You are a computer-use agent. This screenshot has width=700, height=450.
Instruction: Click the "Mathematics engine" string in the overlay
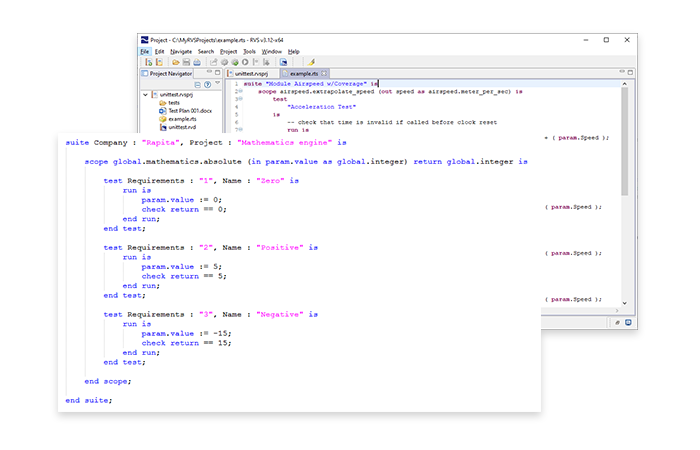285,142
